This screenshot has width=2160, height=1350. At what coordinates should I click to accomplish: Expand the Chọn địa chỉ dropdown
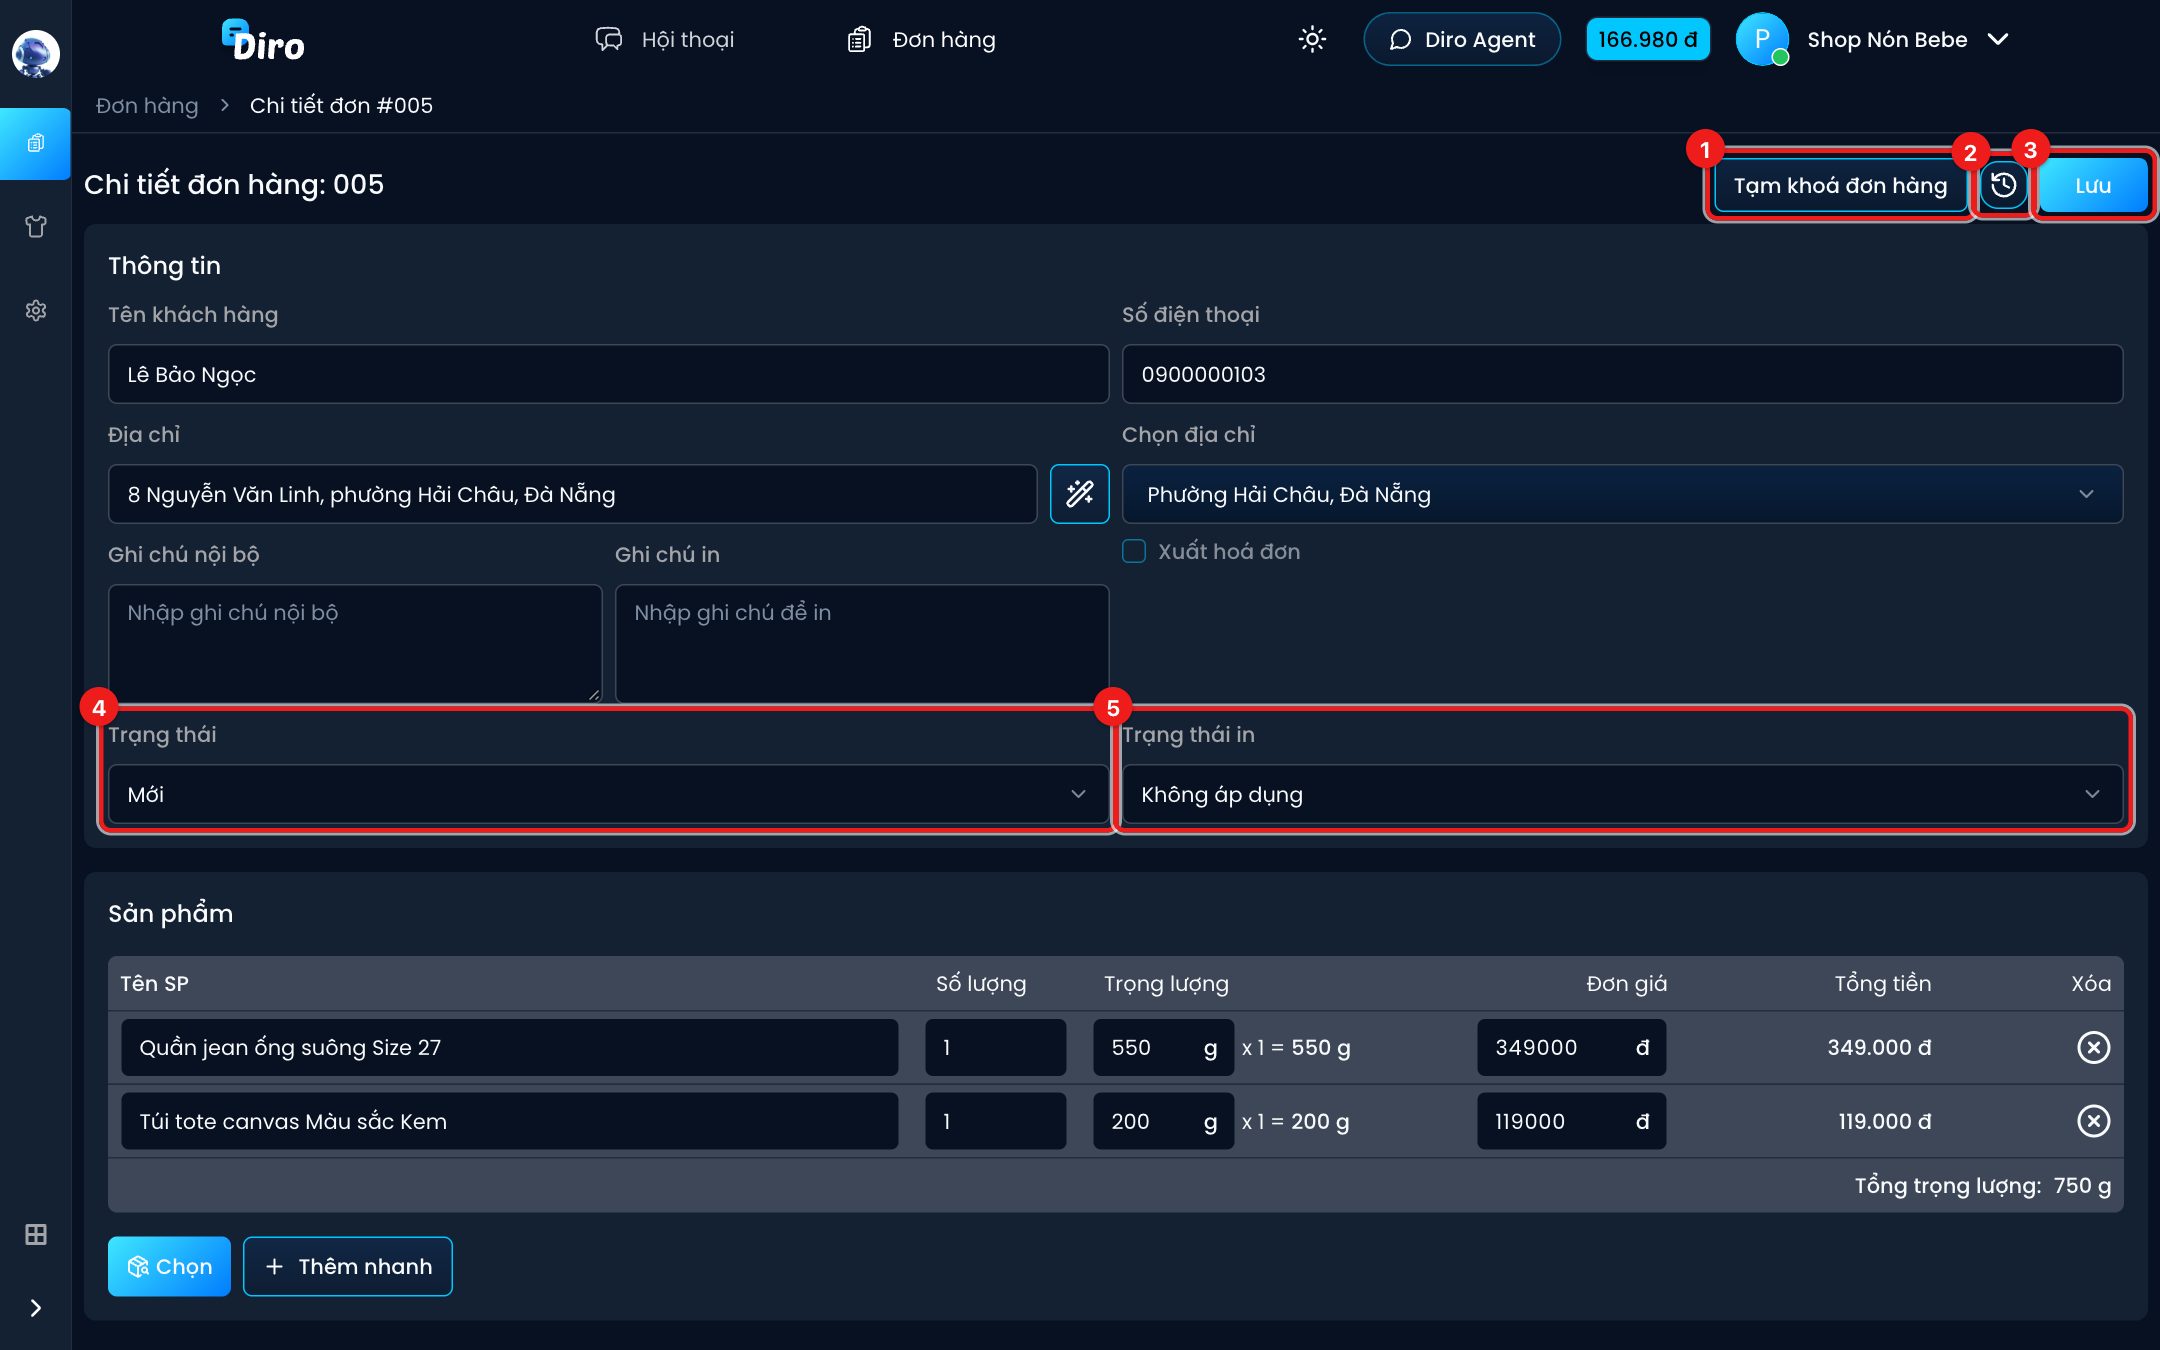(x=1622, y=494)
